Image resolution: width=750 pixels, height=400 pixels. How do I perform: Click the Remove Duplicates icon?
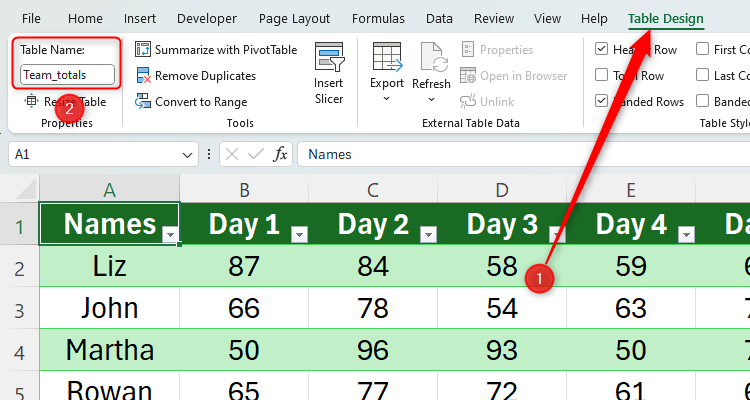pyautogui.click(x=143, y=75)
